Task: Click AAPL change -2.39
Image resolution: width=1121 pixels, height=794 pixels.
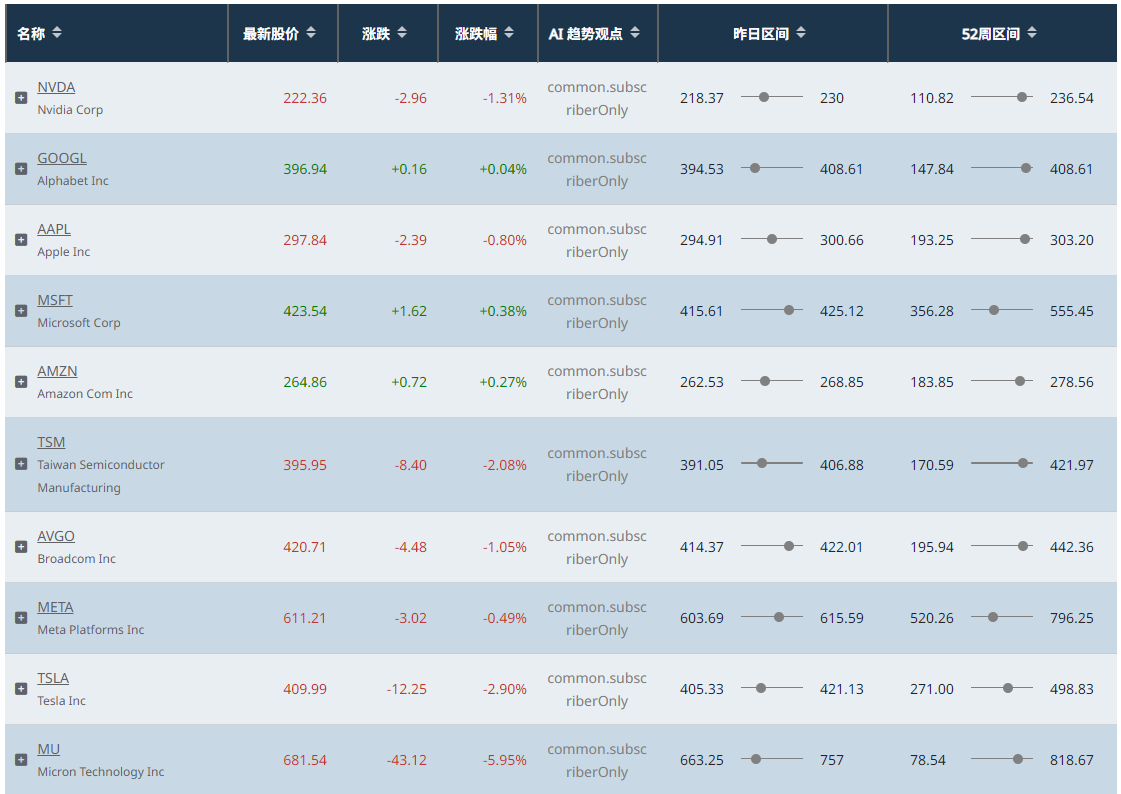Action: coord(410,240)
